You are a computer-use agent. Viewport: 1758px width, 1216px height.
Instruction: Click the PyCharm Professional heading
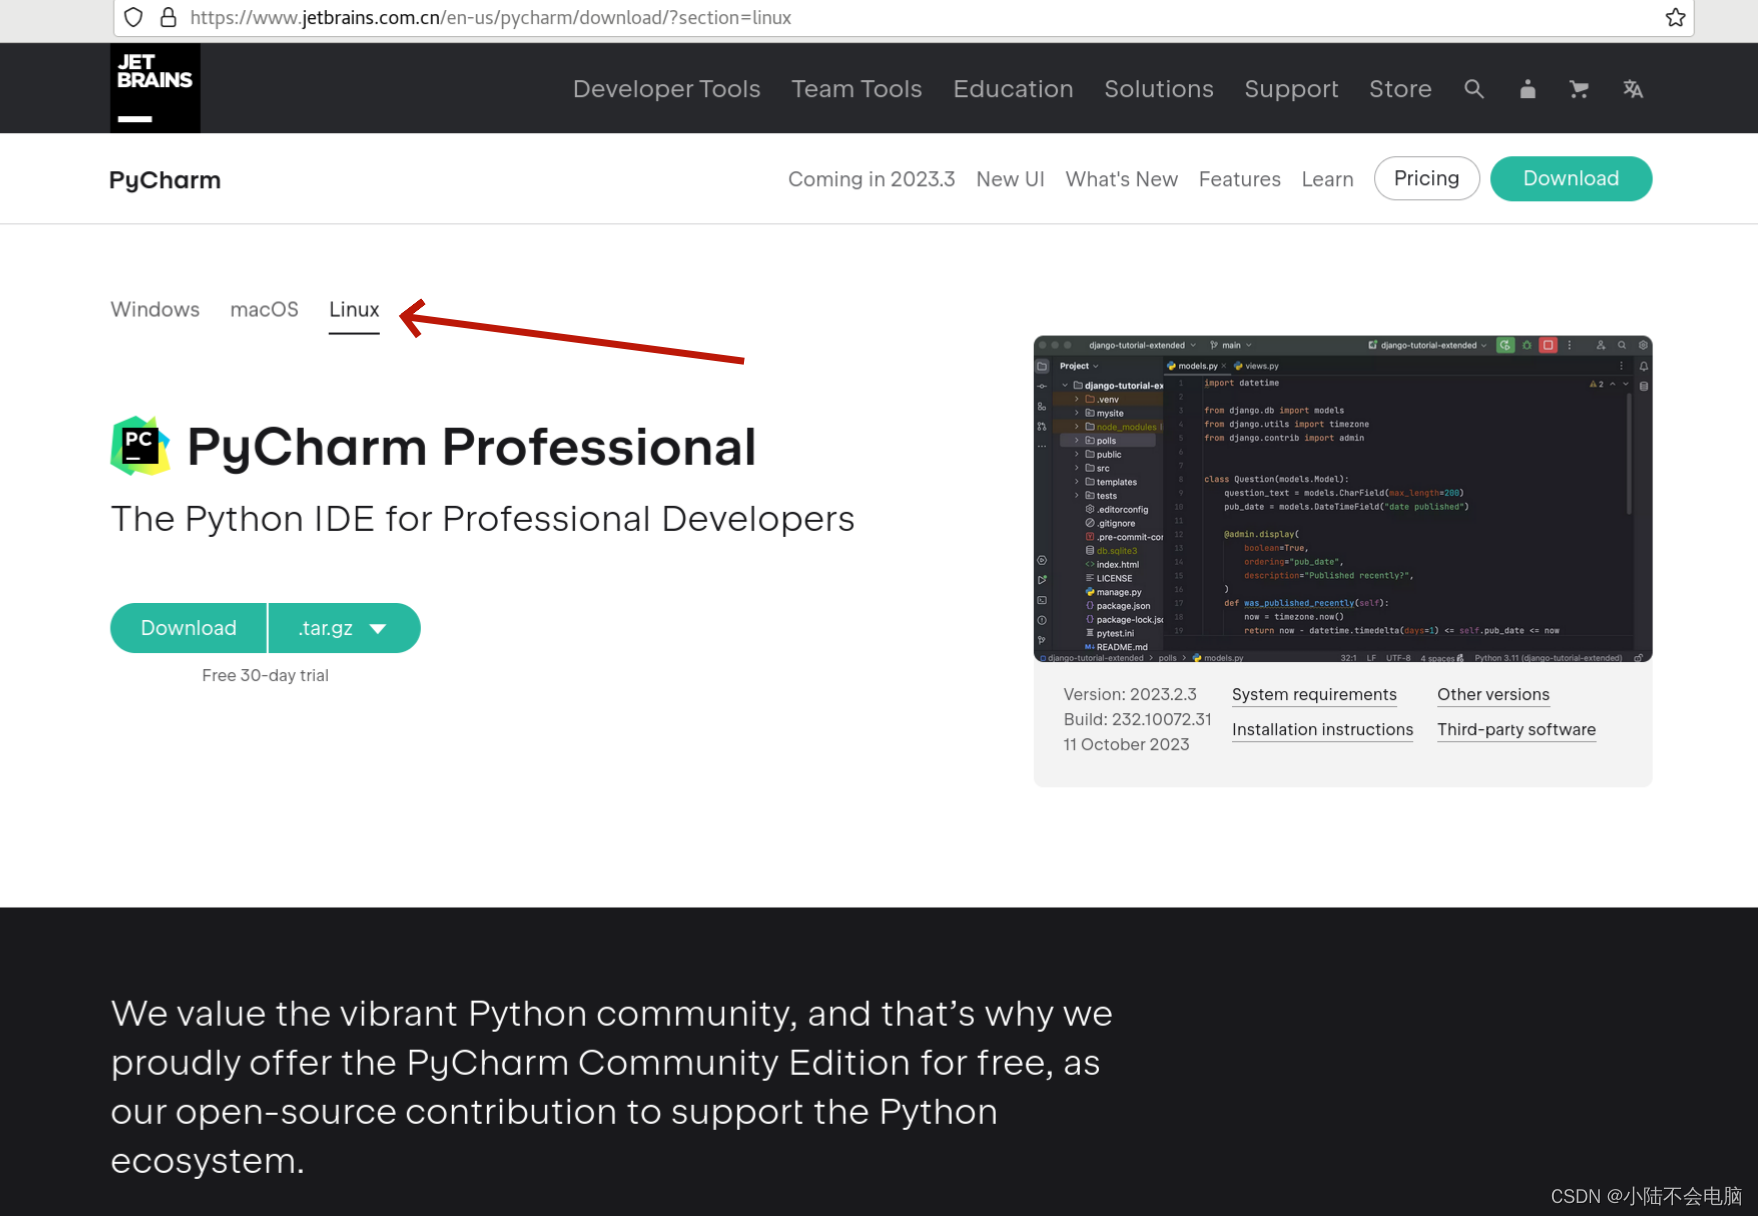click(471, 446)
